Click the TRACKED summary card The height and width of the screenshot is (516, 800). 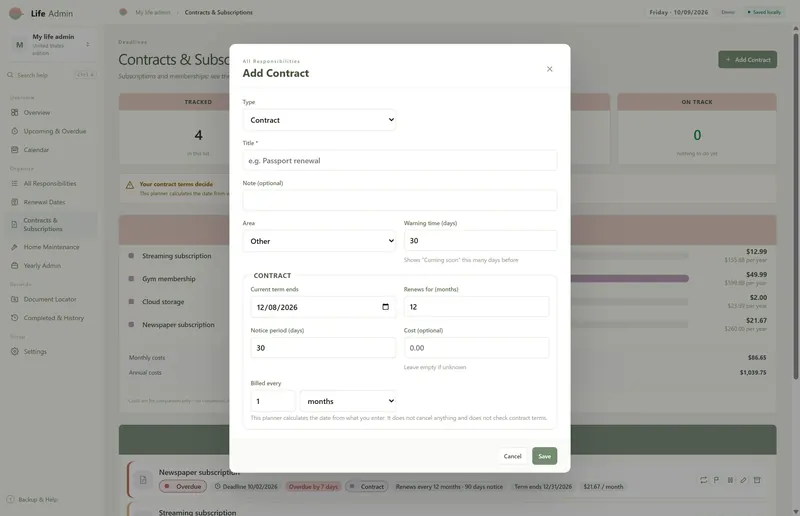tap(173, 129)
